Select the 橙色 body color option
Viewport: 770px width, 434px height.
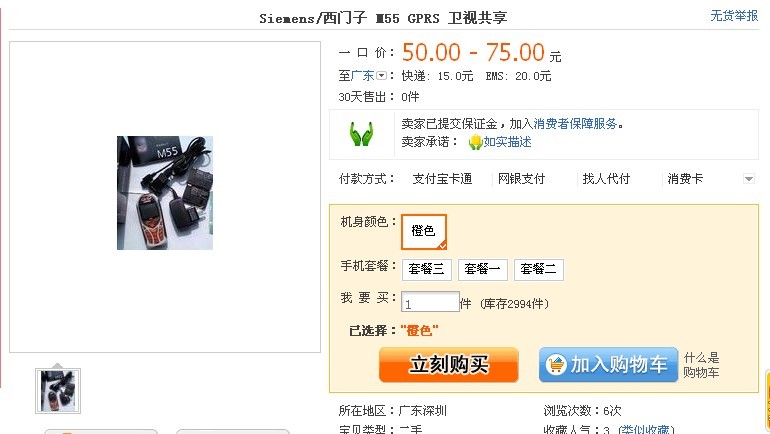[424, 231]
